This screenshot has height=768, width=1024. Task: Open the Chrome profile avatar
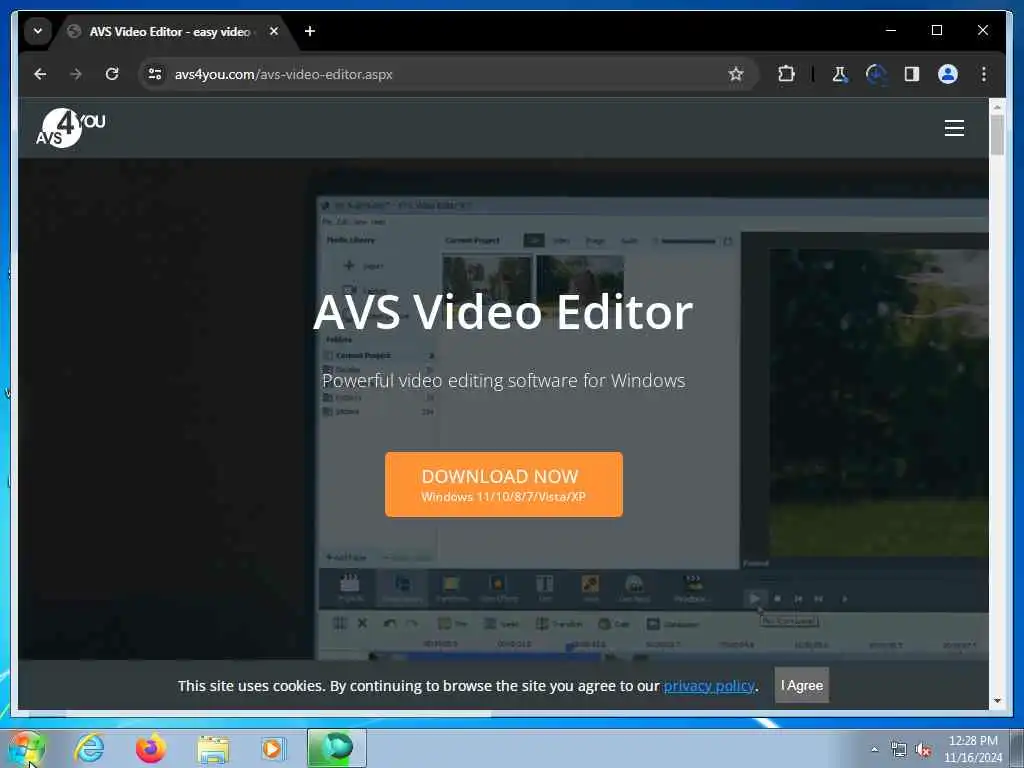[948, 74]
